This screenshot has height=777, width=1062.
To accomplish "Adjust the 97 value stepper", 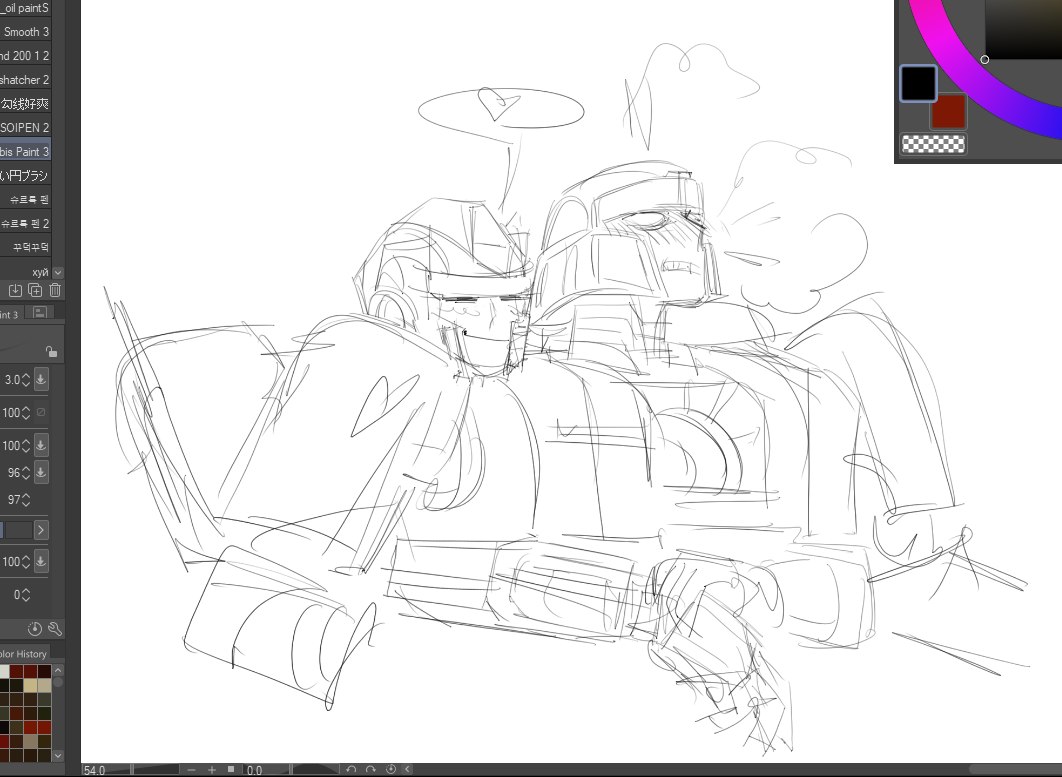I will pyautogui.click(x=26, y=500).
